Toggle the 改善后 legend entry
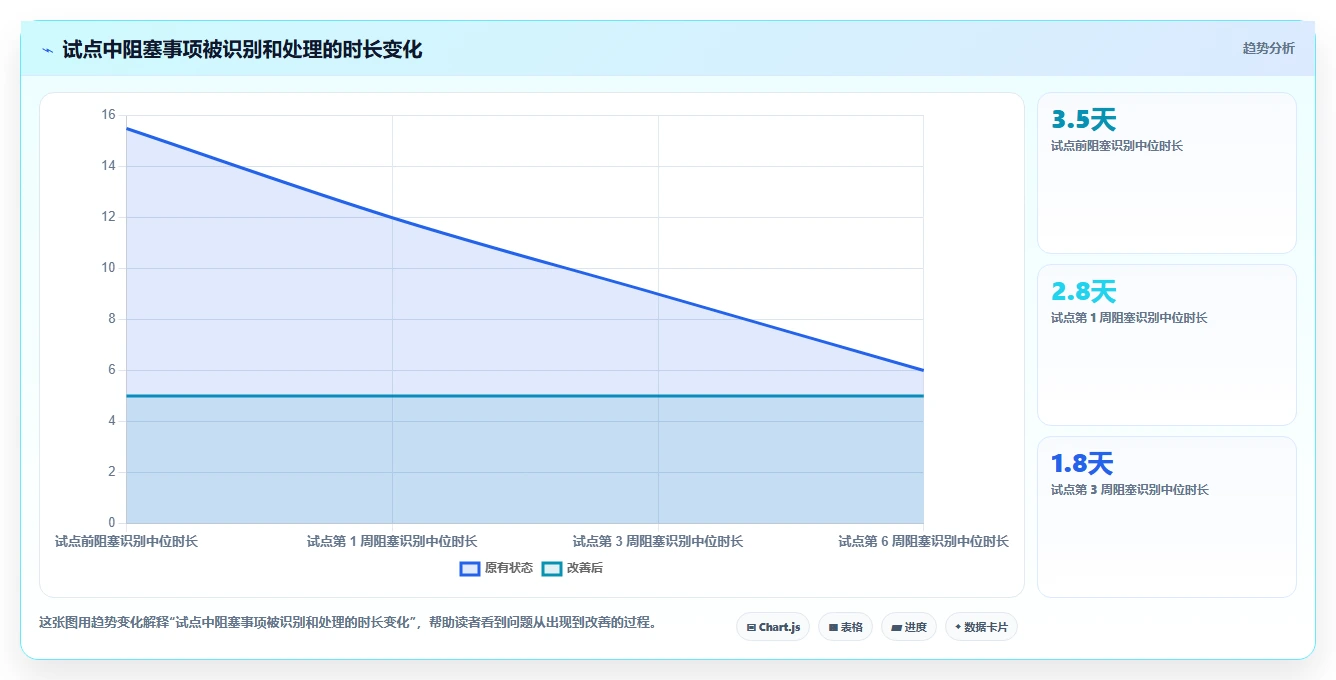The image size is (1336, 680). pyautogui.click(x=572, y=568)
